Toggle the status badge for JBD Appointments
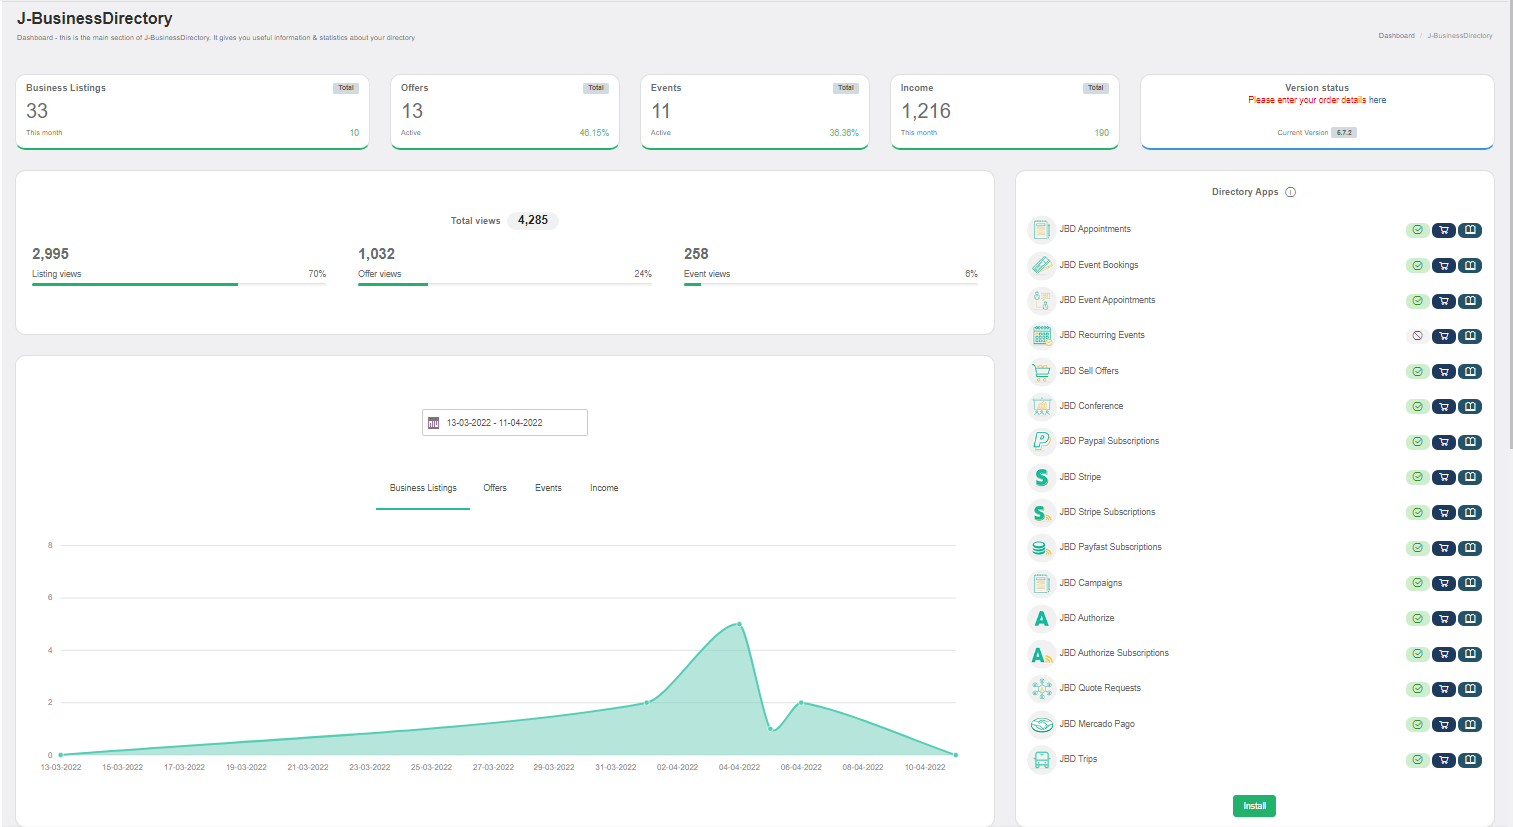Screen dimensions: 1513x827 click(1417, 230)
